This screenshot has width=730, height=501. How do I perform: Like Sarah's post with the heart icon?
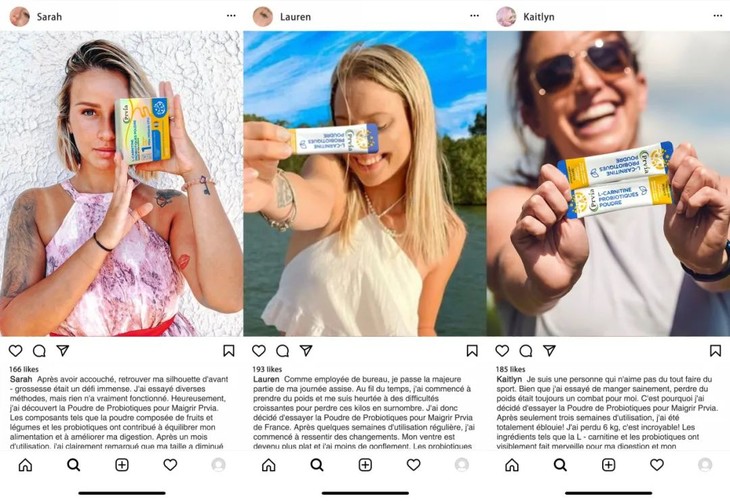(16, 351)
